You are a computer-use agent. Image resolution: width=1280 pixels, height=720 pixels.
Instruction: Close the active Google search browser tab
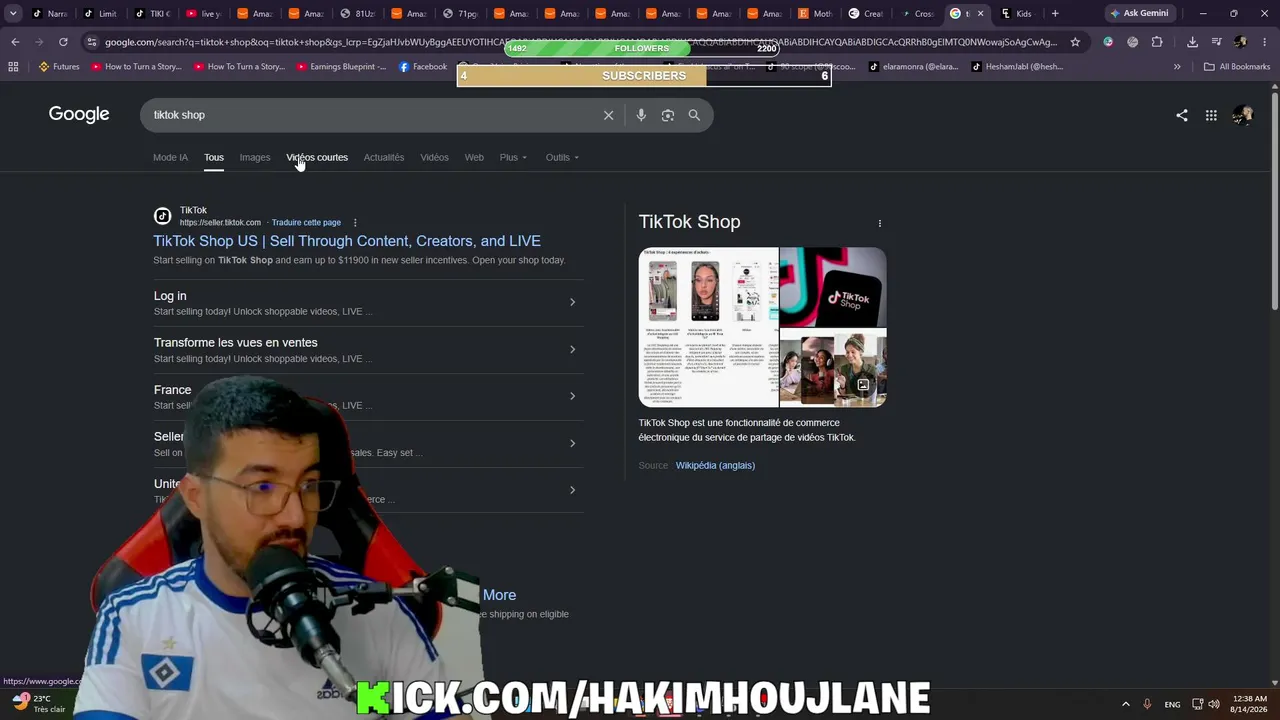point(980,14)
